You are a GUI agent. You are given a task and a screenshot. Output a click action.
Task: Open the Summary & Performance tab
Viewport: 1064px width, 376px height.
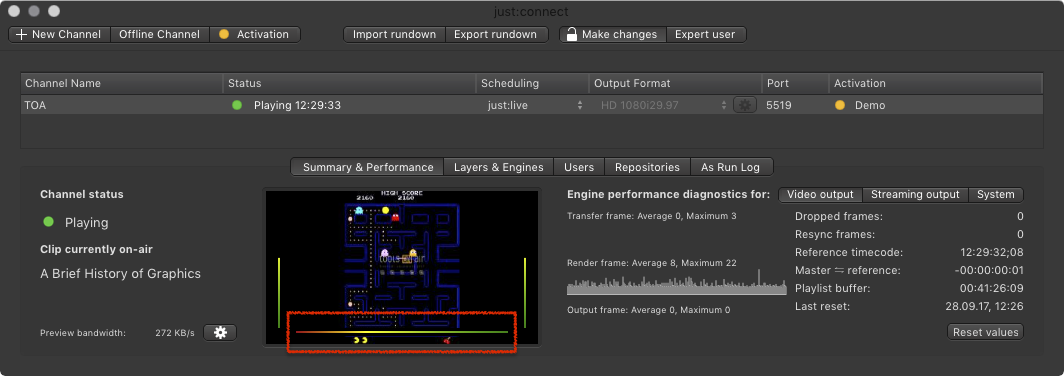[368, 167]
